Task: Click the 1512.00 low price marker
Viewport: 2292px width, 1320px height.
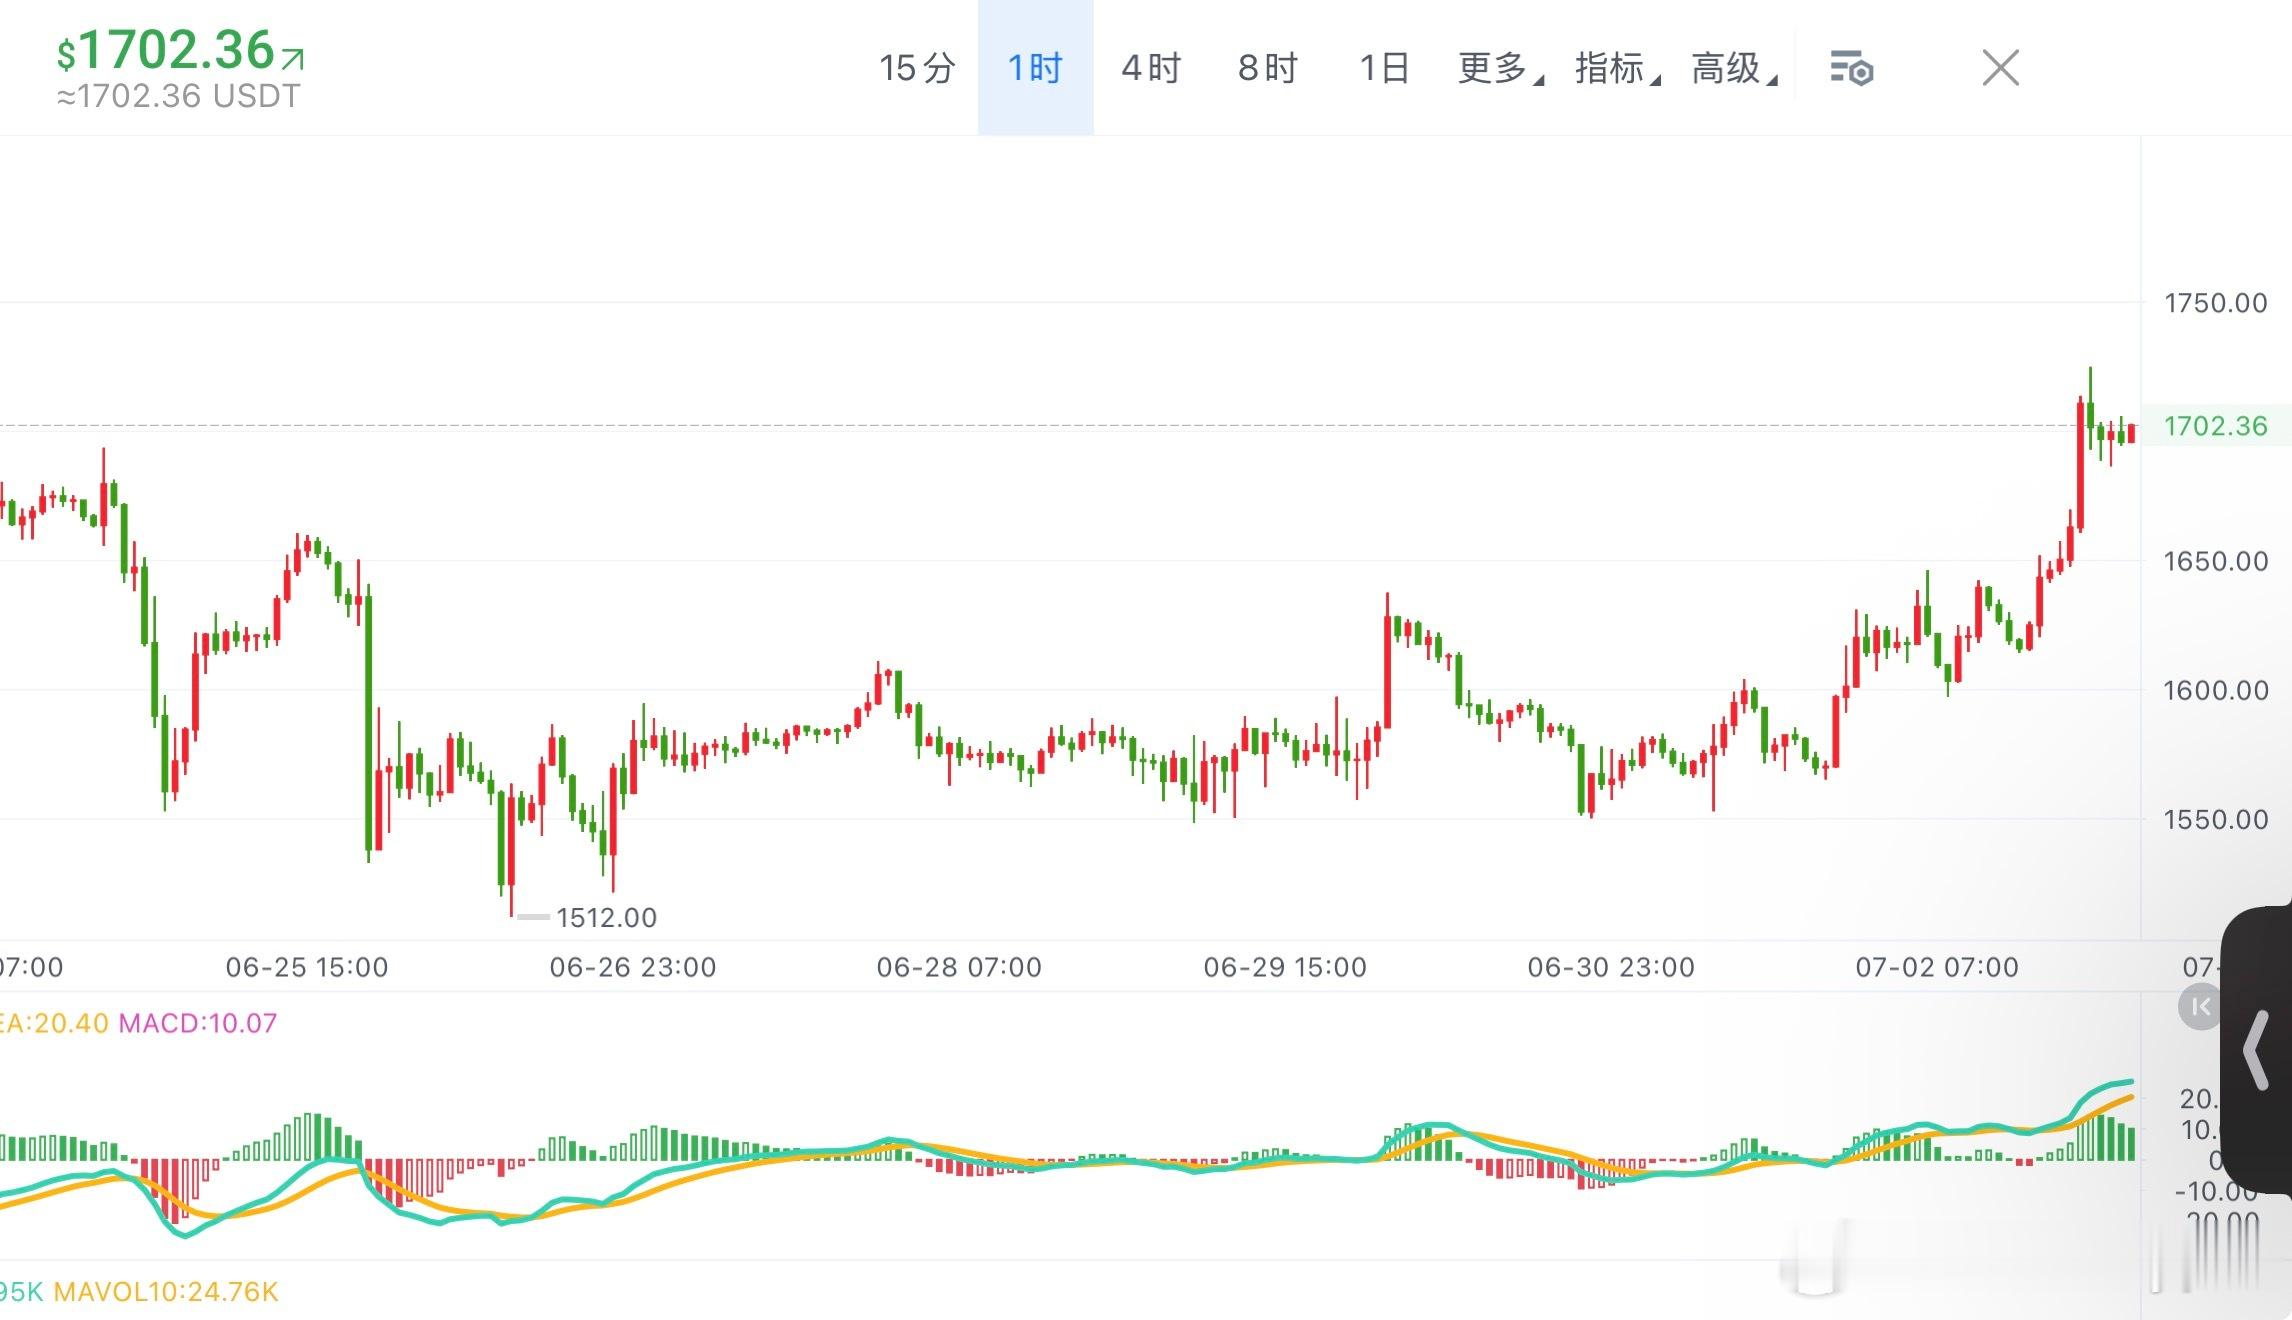Action: click(606, 917)
